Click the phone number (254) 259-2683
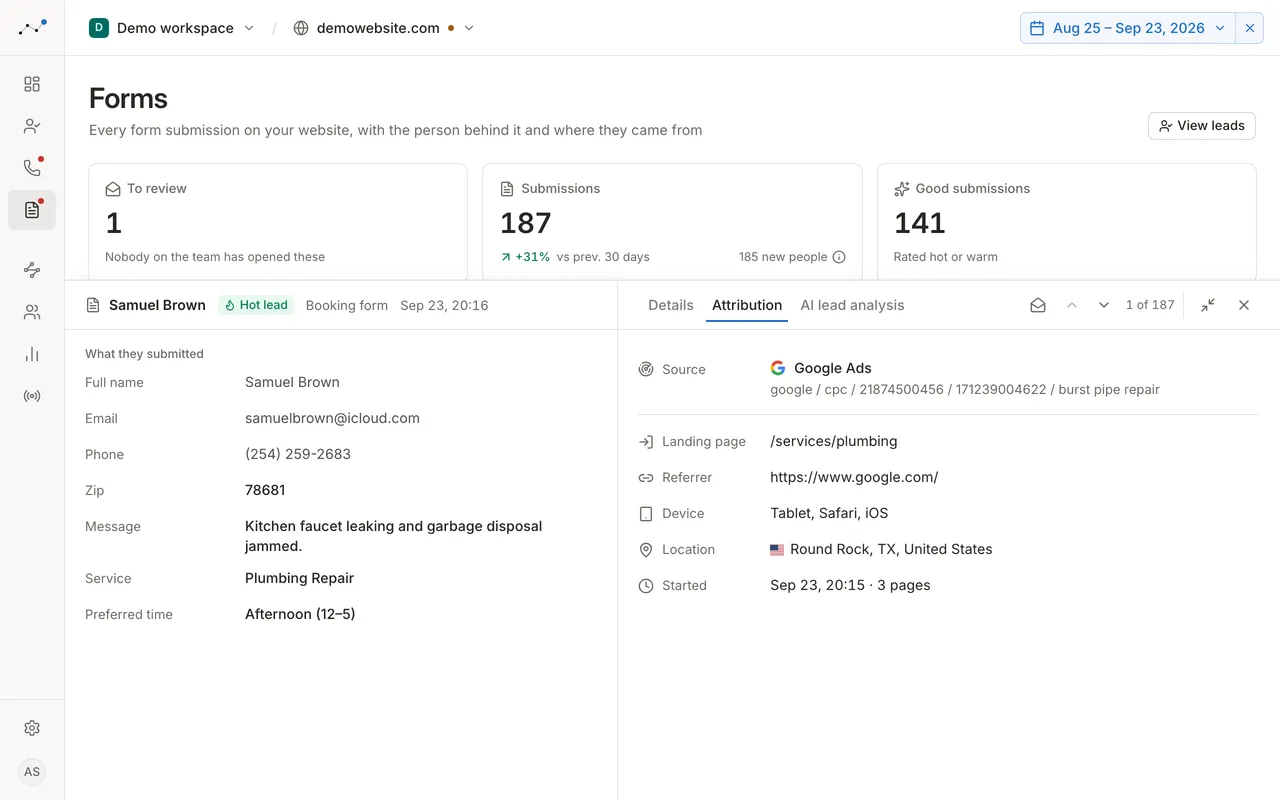Image resolution: width=1280 pixels, height=800 pixels. (298, 454)
